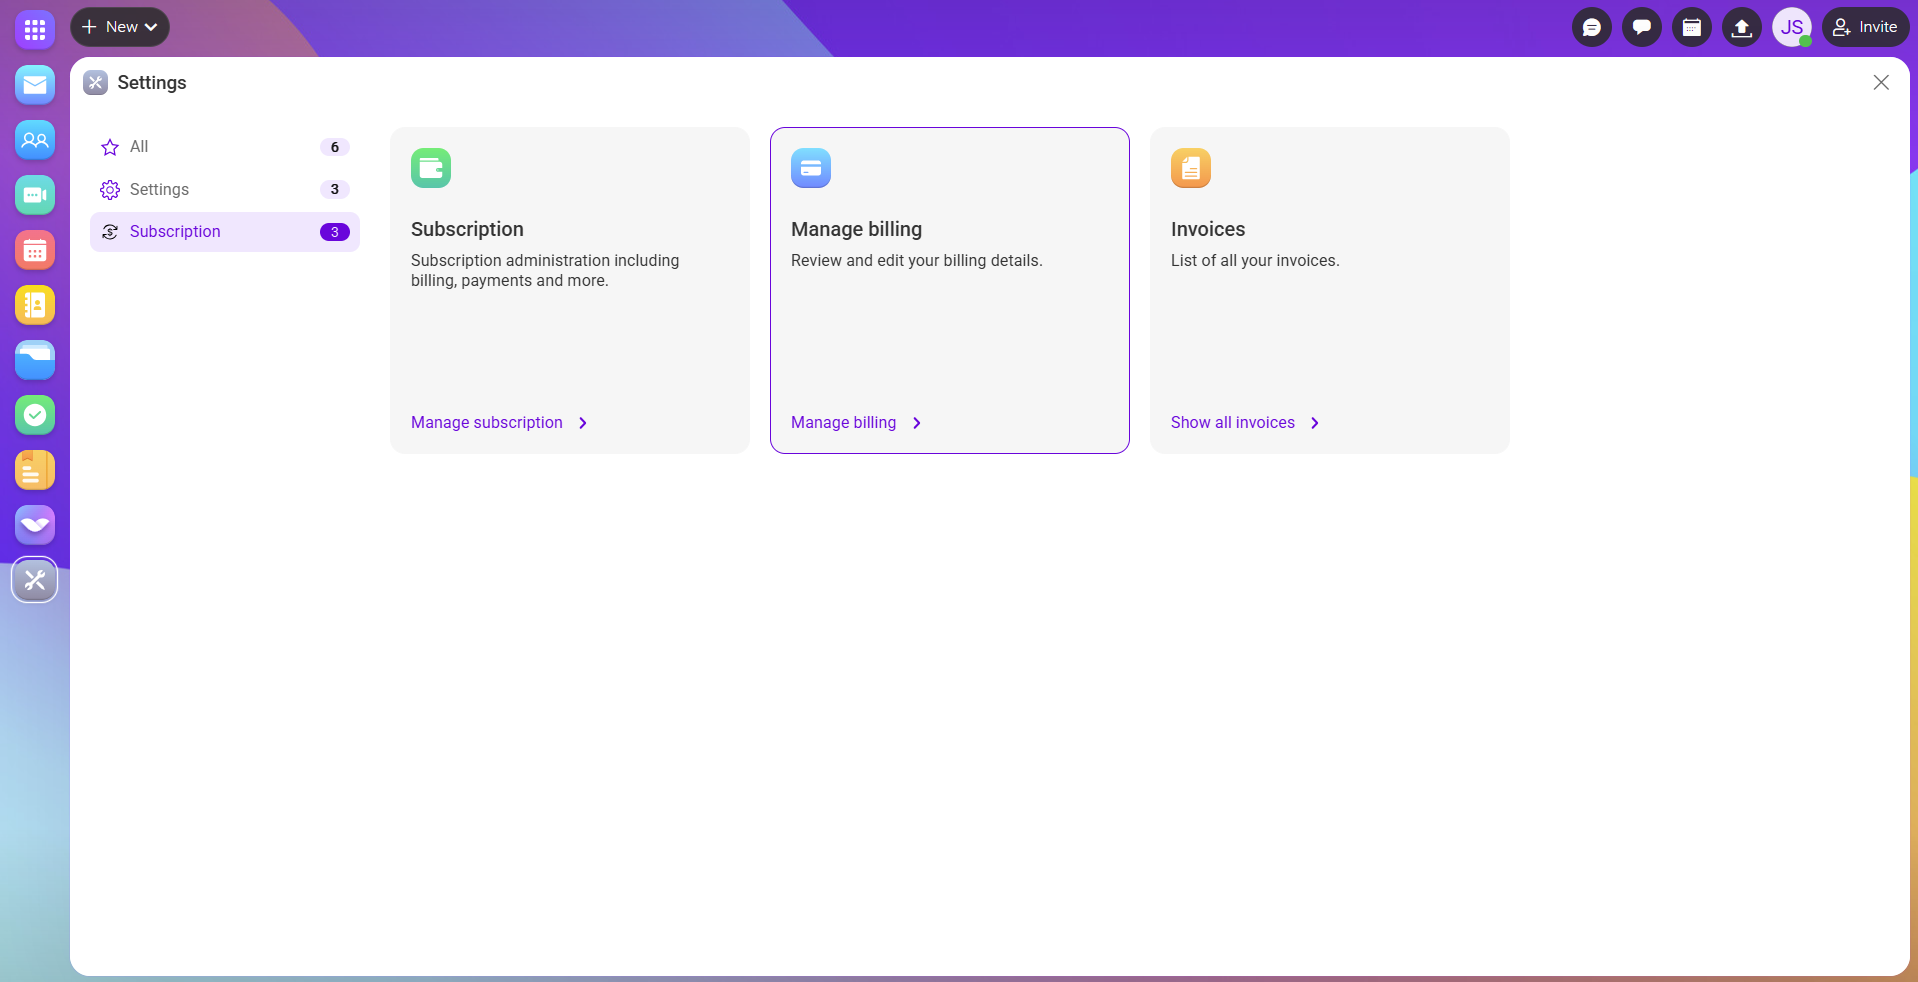This screenshot has width=1918, height=982.
Task: Open the app launcher grid icon
Action: click(x=35, y=30)
